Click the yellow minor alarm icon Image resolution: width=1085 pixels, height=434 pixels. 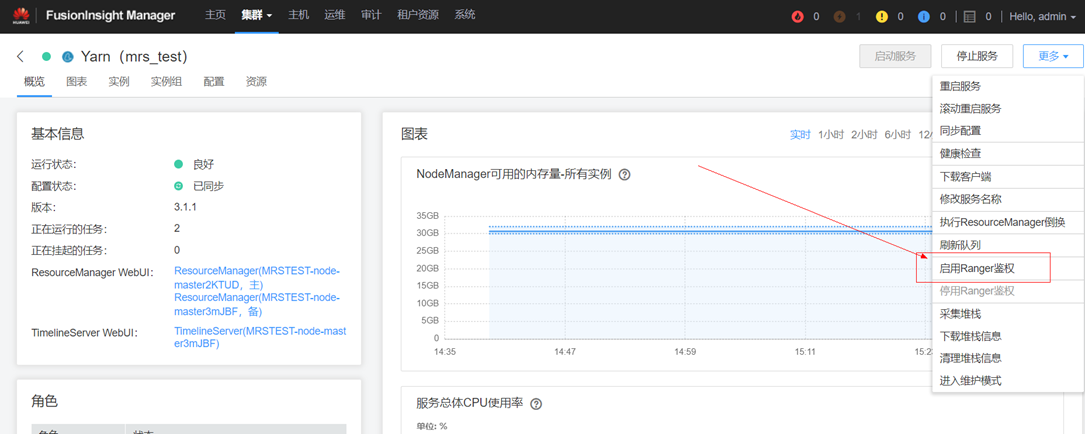pyautogui.click(x=882, y=16)
